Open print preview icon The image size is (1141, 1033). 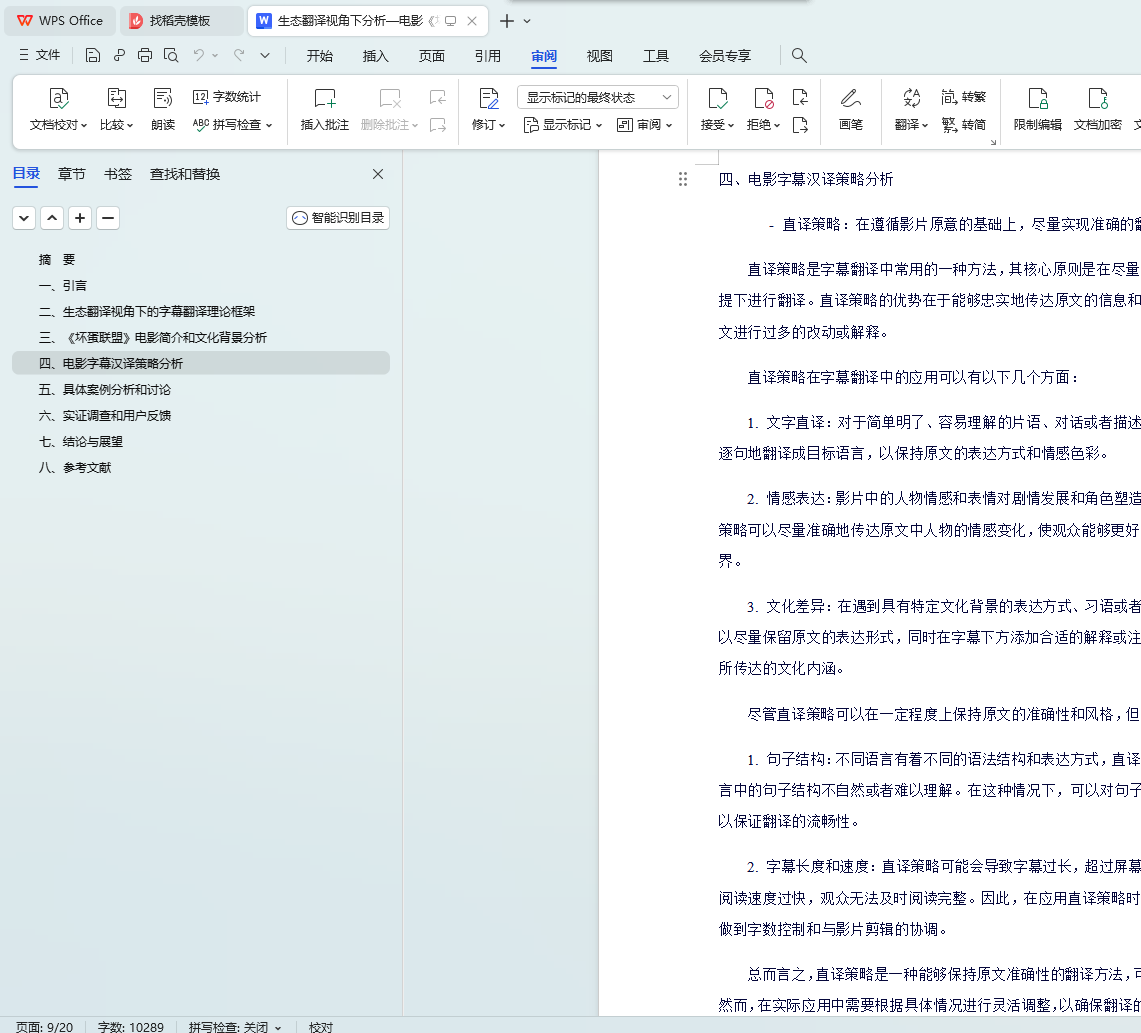pyautogui.click(x=171, y=55)
